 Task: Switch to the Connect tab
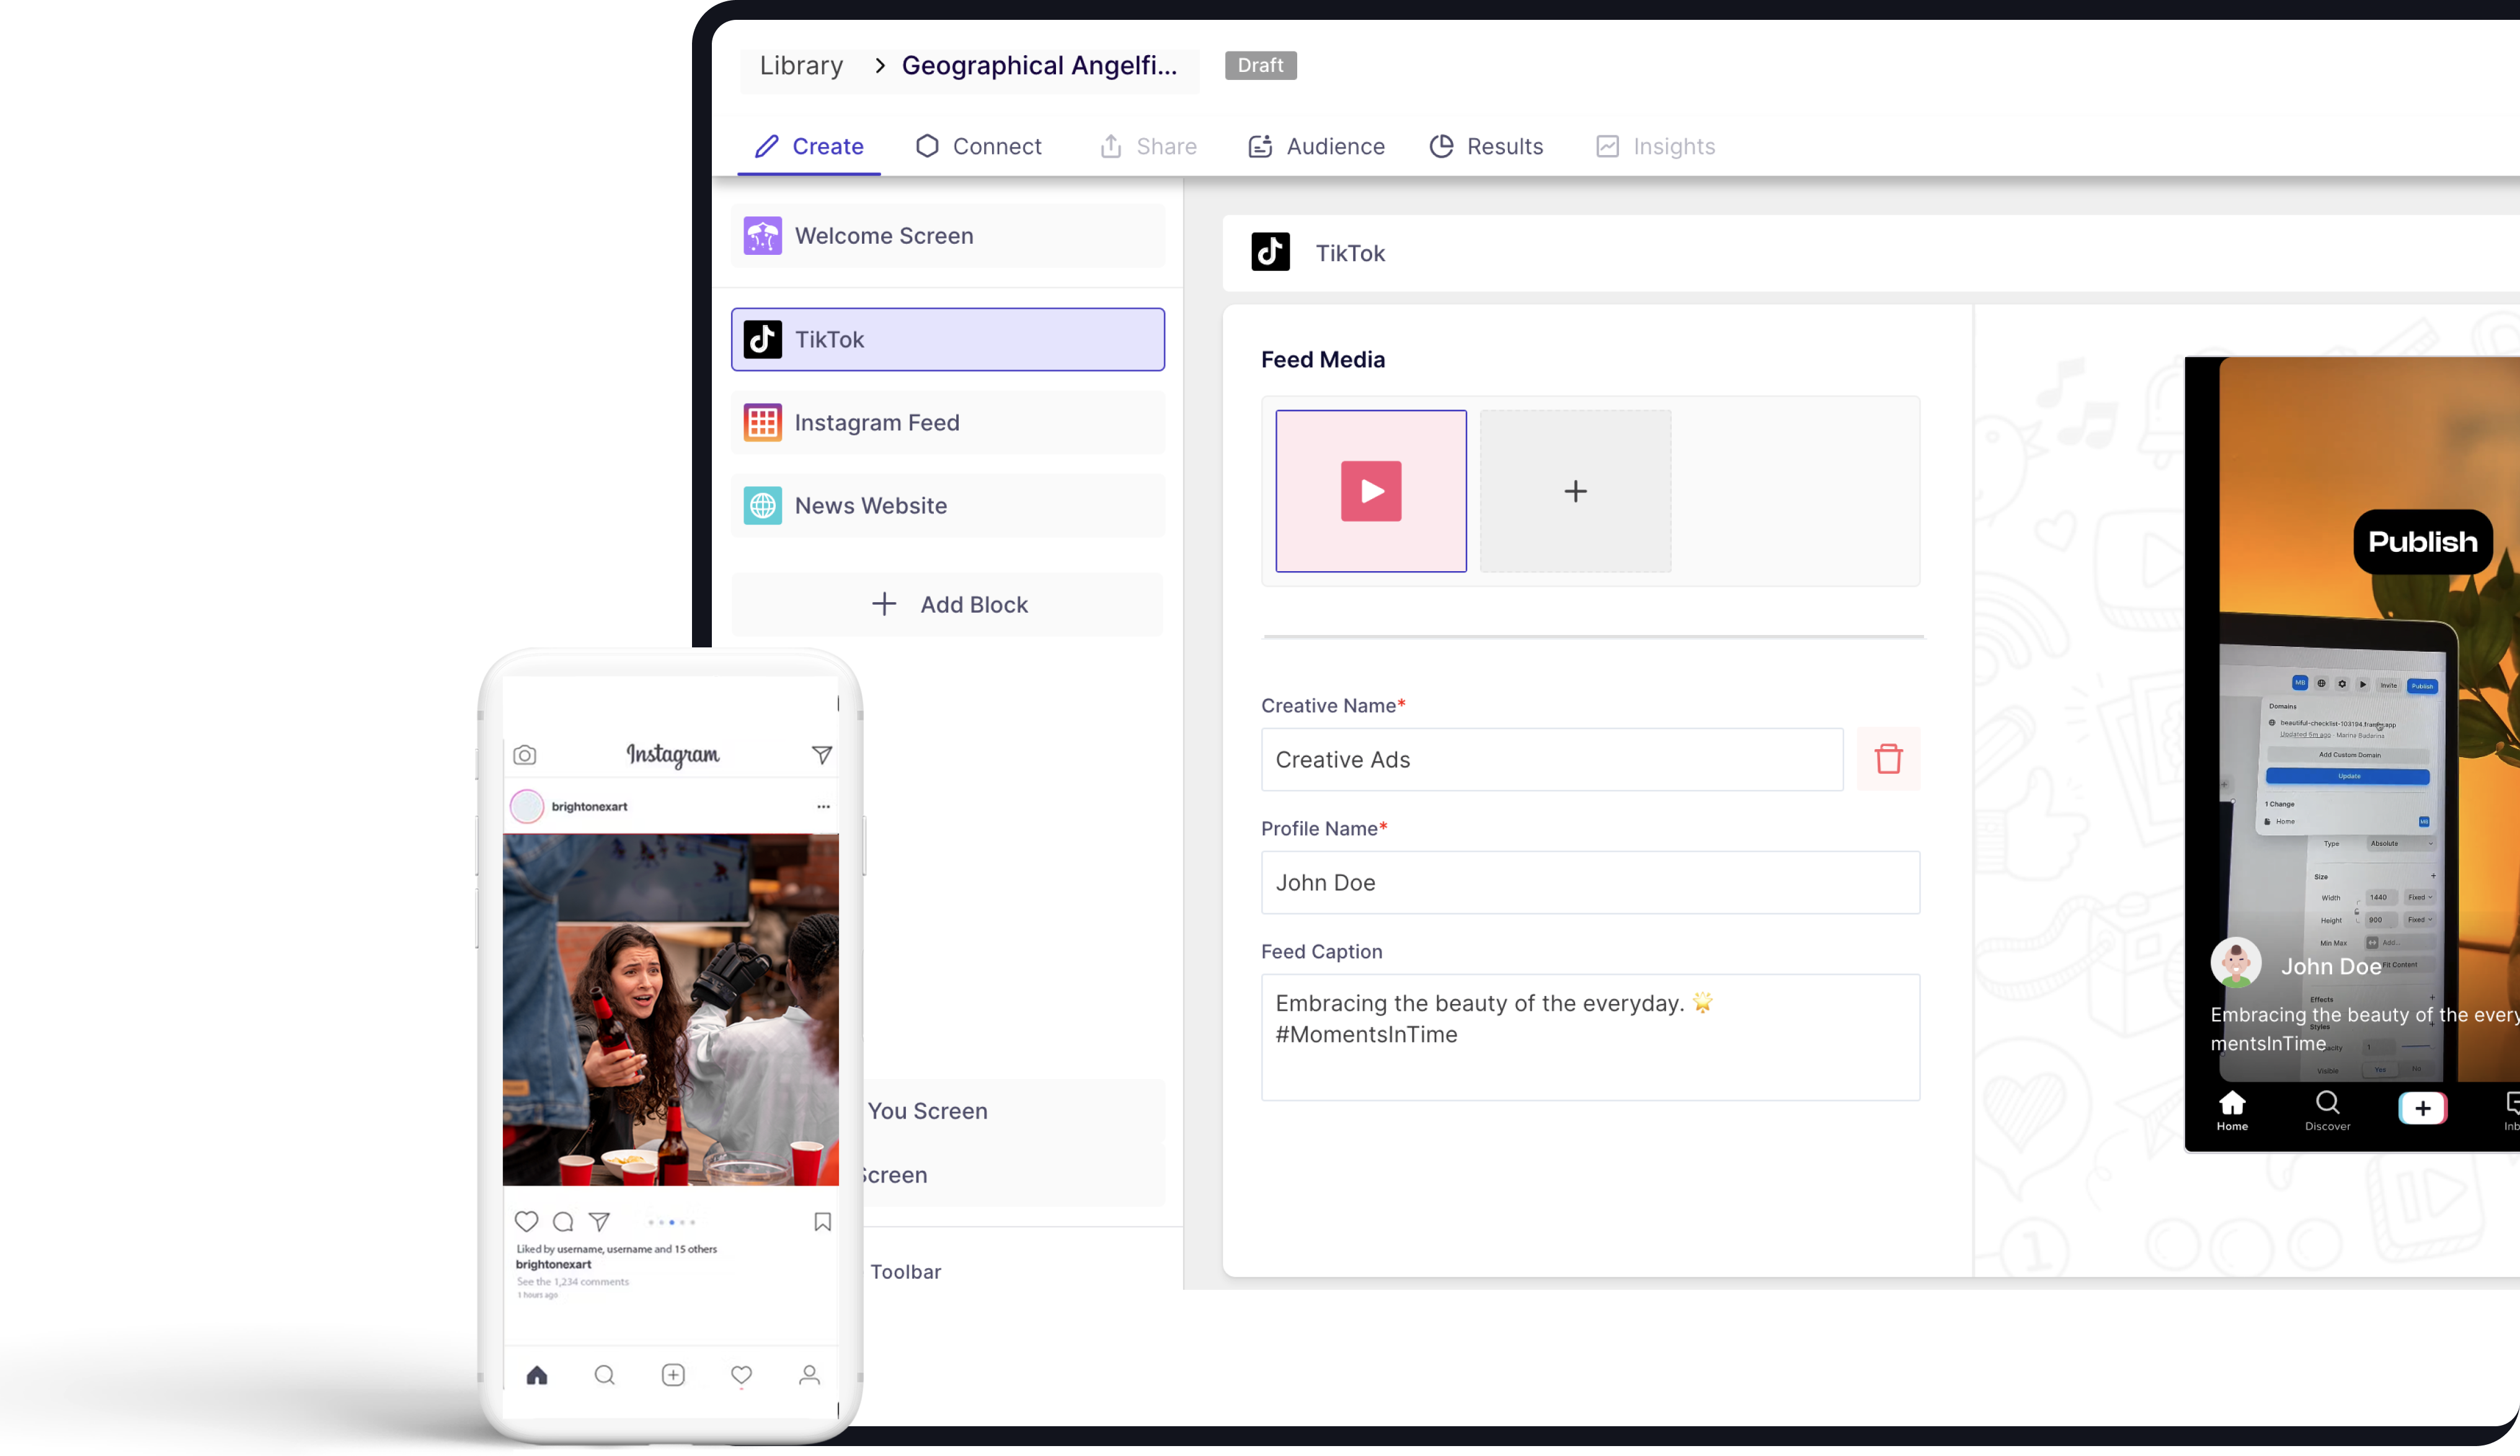pos(978,146)
